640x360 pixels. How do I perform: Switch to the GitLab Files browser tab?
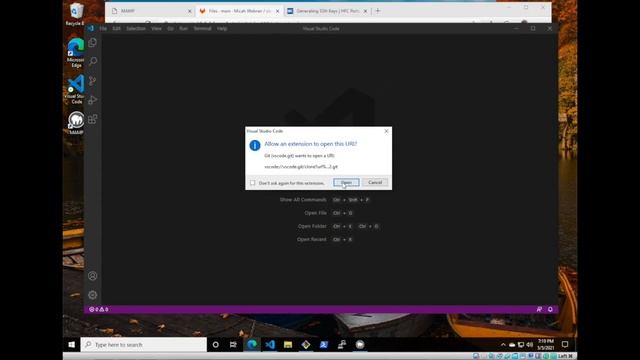(x=239, y=11)
